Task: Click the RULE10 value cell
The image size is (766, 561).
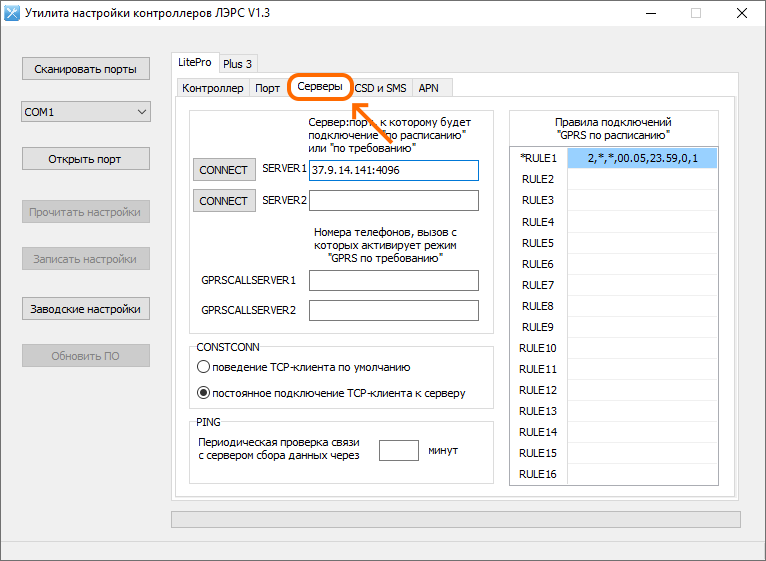Action: pos(642,347)
